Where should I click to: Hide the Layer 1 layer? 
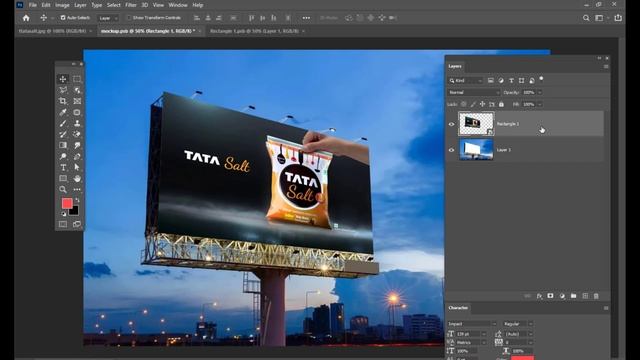(451, 150)
